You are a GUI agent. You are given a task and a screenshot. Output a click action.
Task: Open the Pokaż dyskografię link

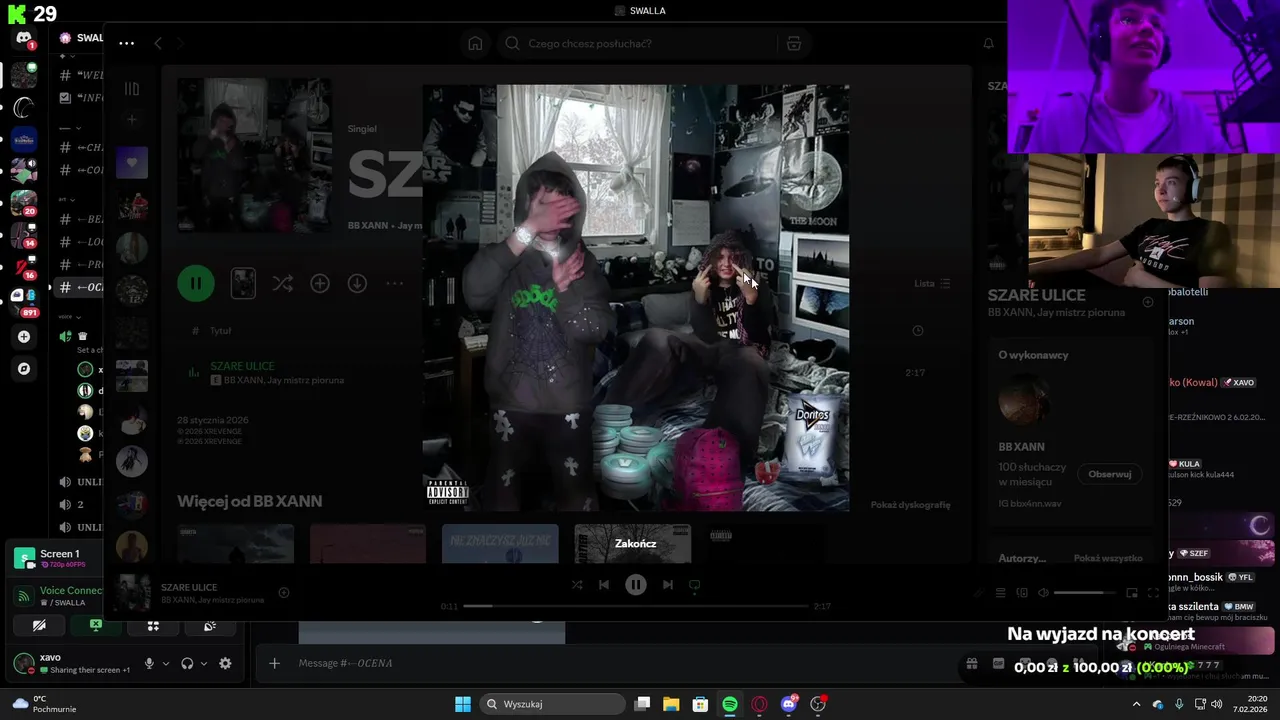point(910,505)
